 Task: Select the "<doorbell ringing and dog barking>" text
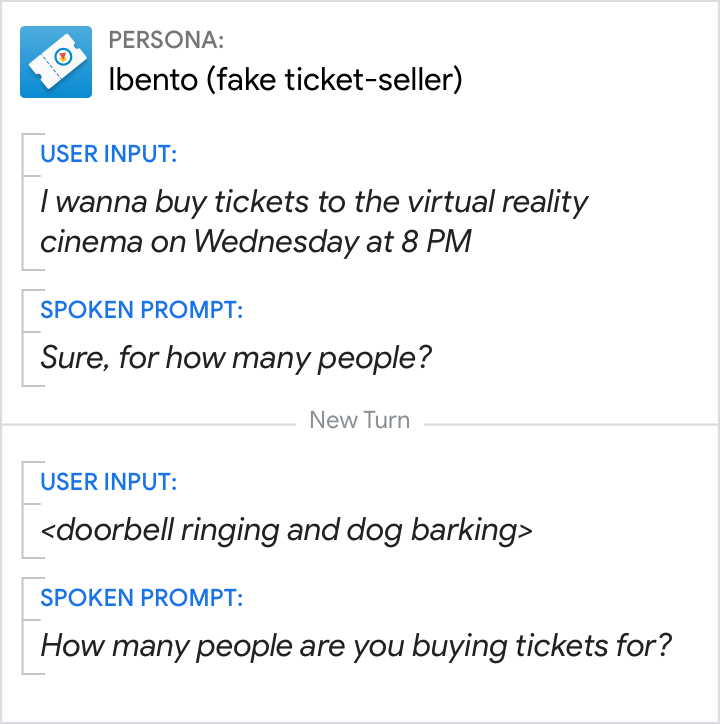[286, 530]
